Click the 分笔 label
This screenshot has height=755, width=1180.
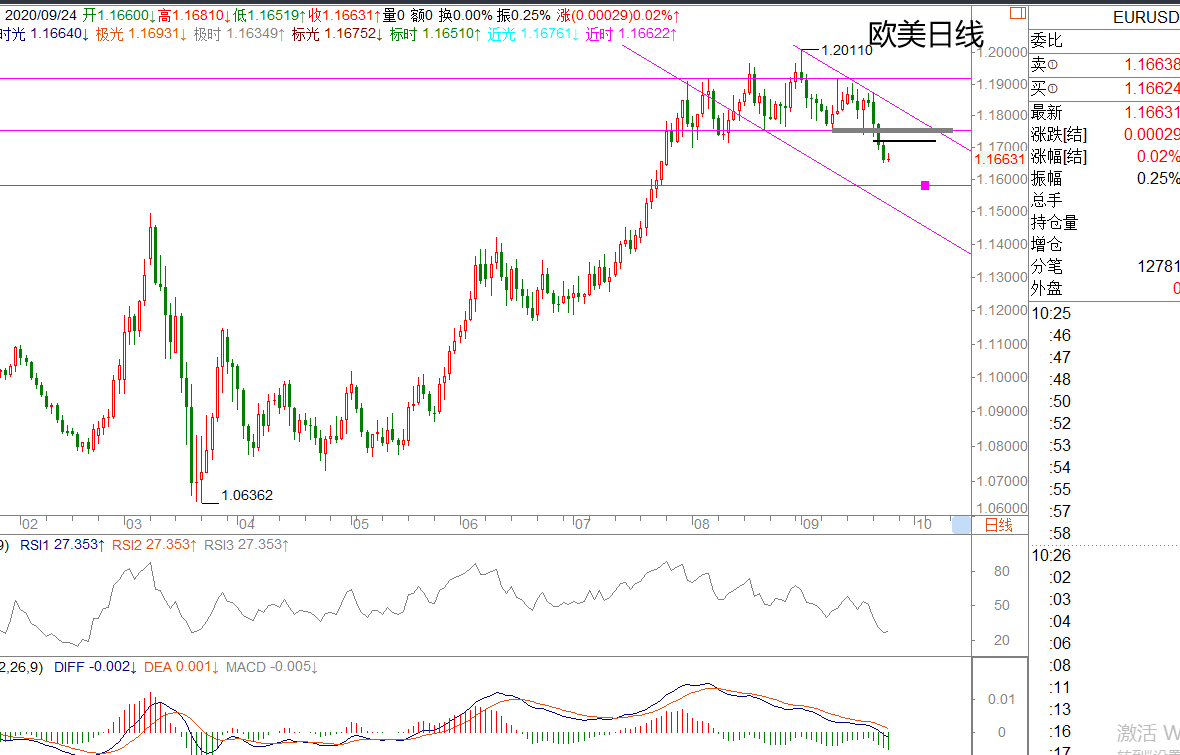(x=1046, y=266)
